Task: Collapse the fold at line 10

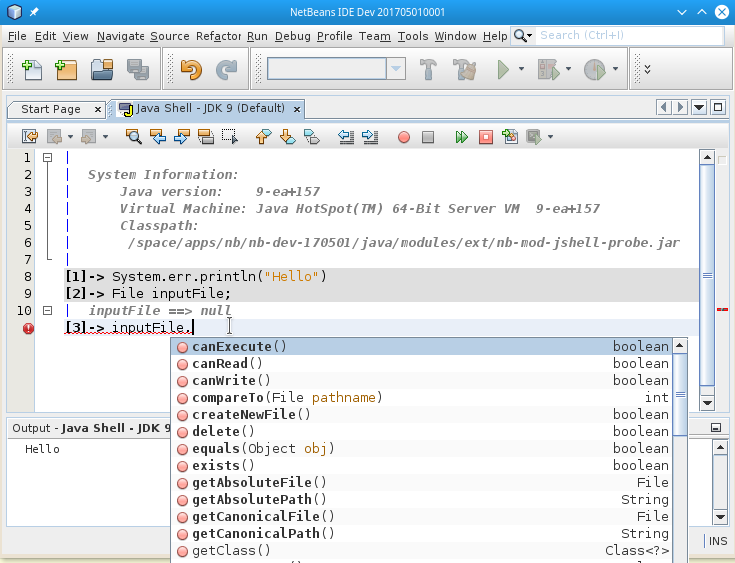Action: point(47,311)
